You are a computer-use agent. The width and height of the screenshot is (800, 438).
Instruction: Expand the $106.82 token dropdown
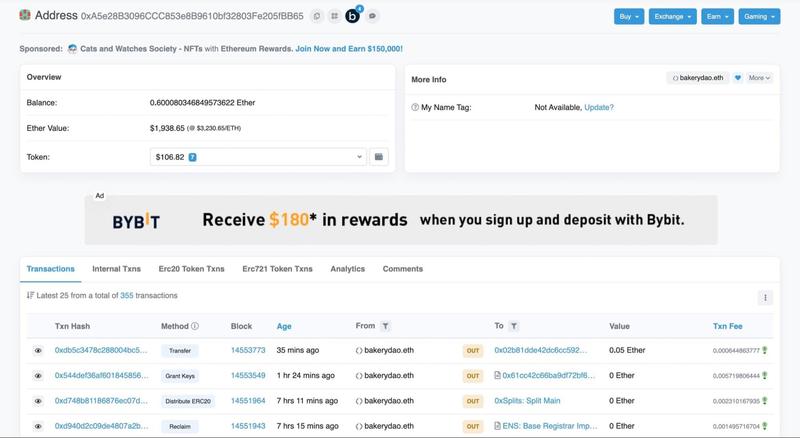(x=258, y=157)
